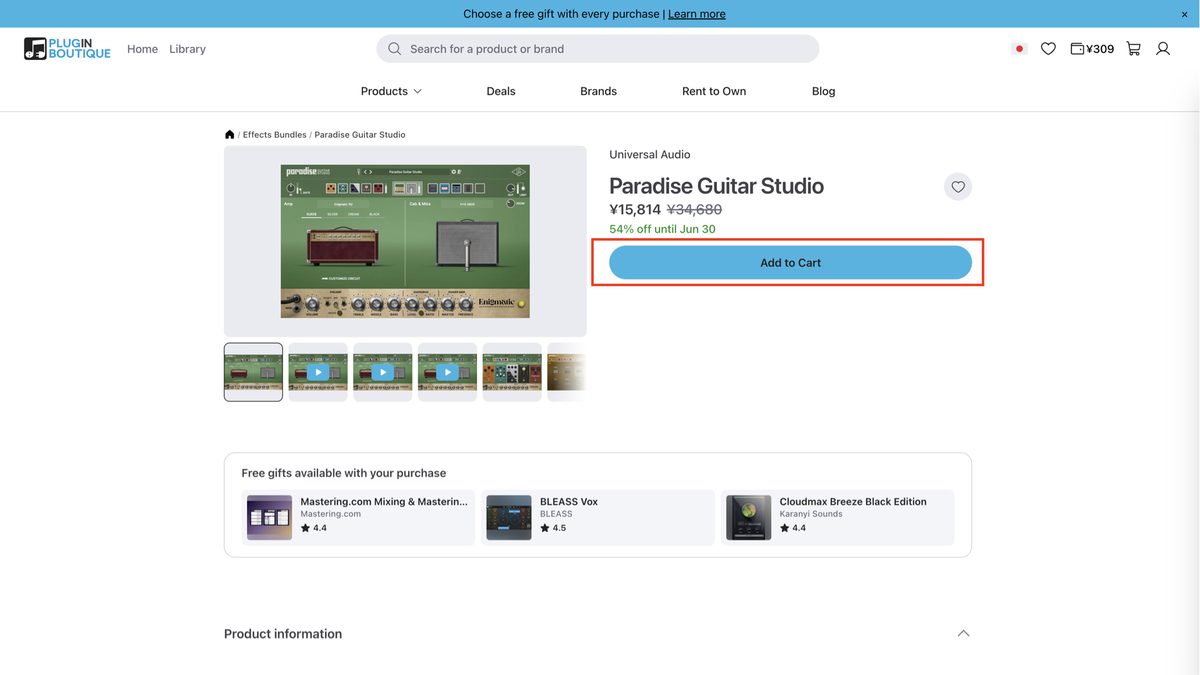This screenshot has height=675, width=1200.
Task: Collapse the Product information section
Action: pyautogui.click(x=963, y=633)
